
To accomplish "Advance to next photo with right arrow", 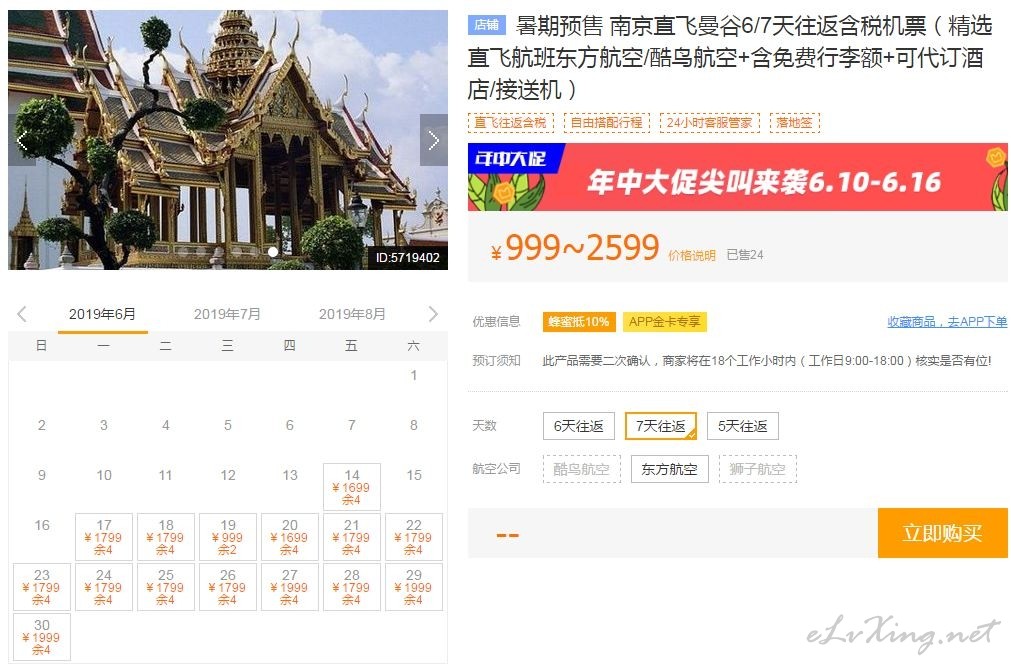I will click(433, 140).
